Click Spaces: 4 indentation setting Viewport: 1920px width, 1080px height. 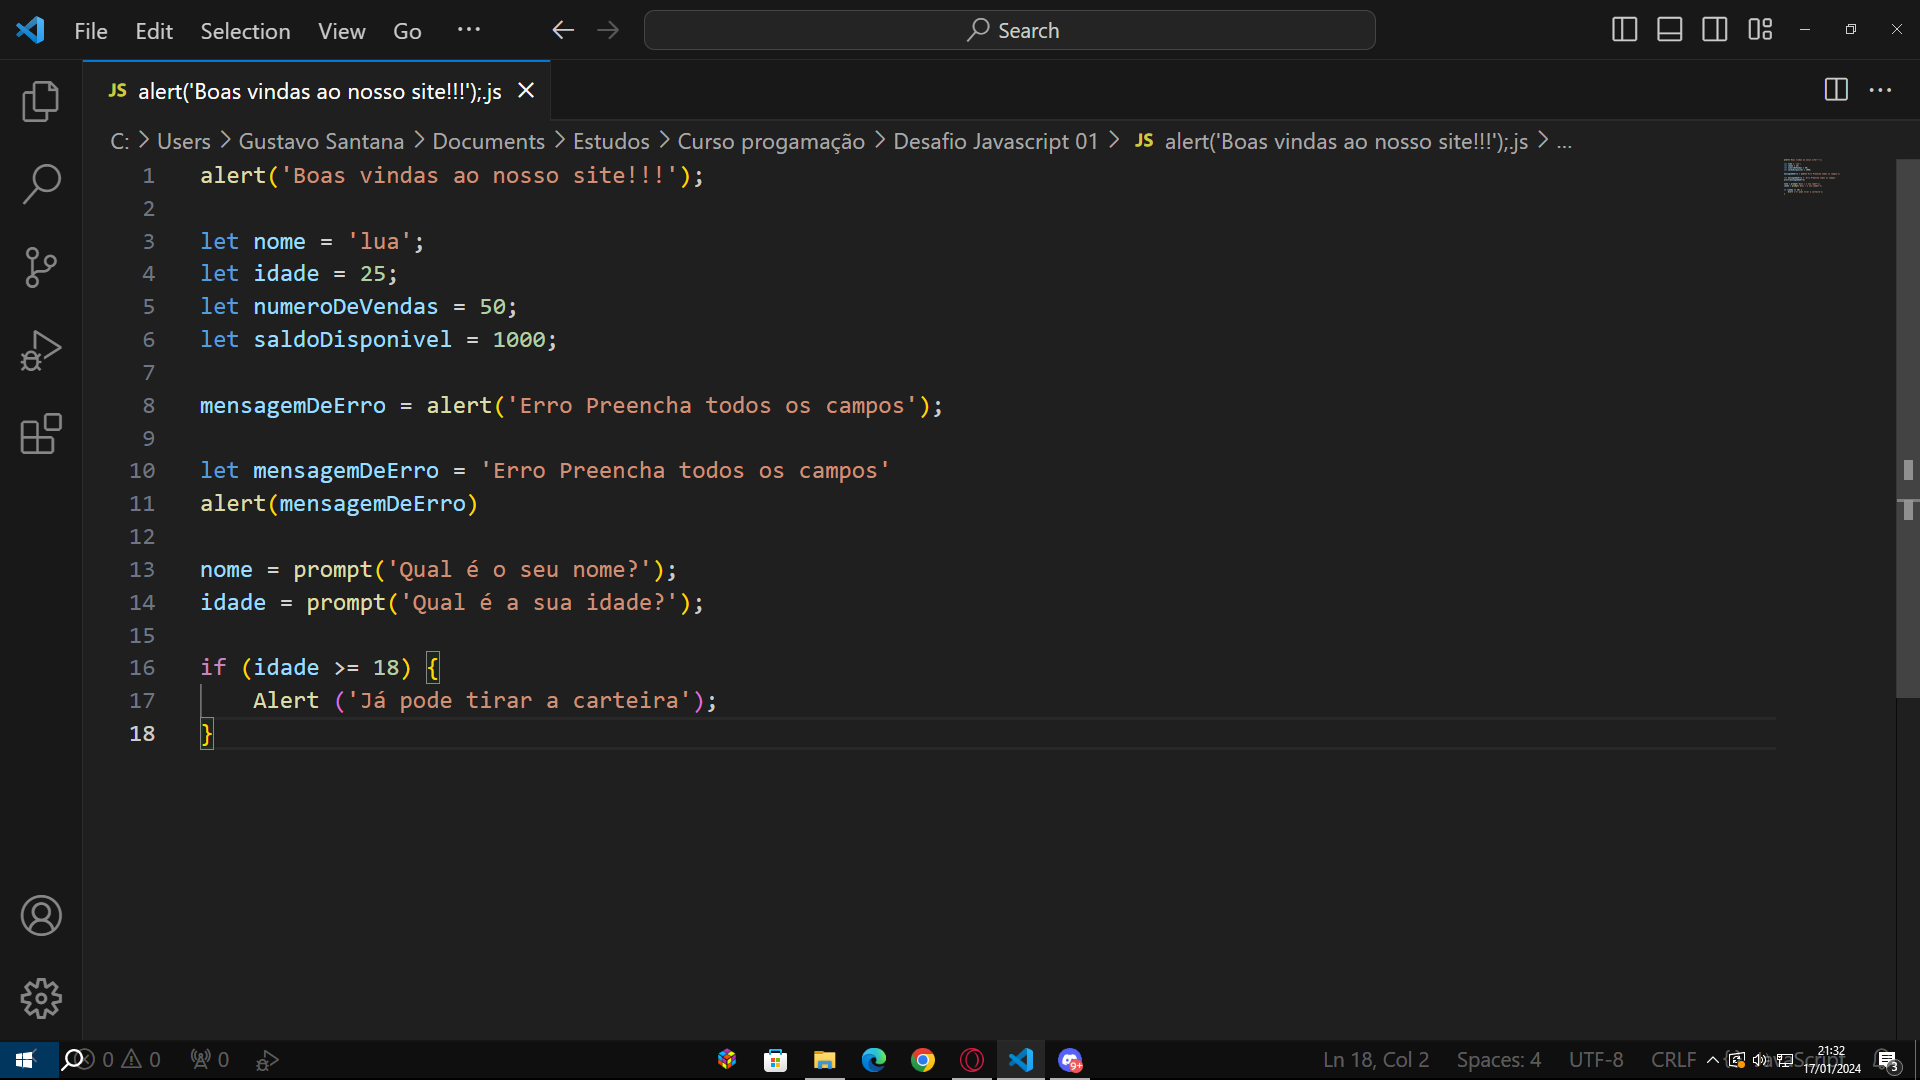[1498, 1060]
